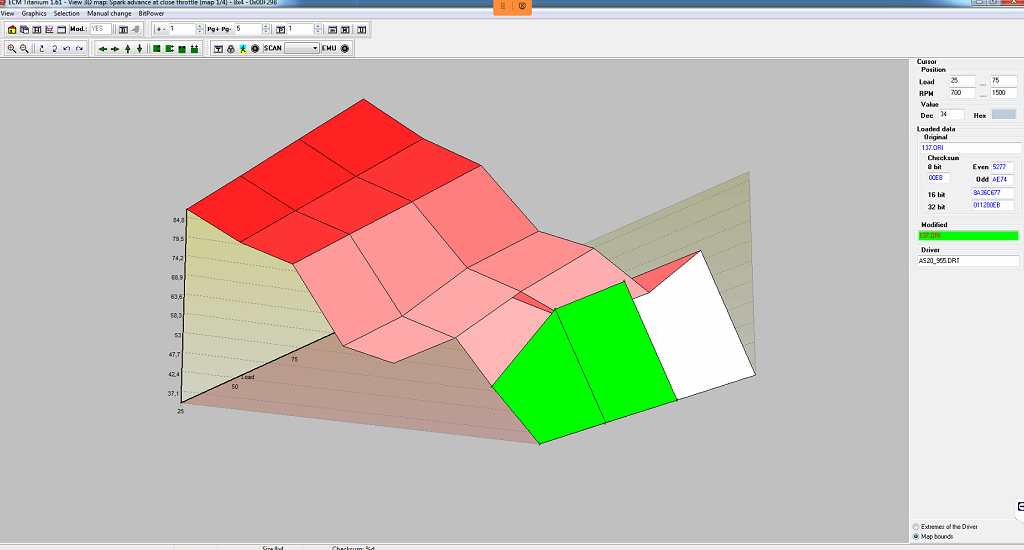The height and width of the screenshot is (550, 1024).
Task: Click the second blue rotation arrow icon
Action: point(54,48)
